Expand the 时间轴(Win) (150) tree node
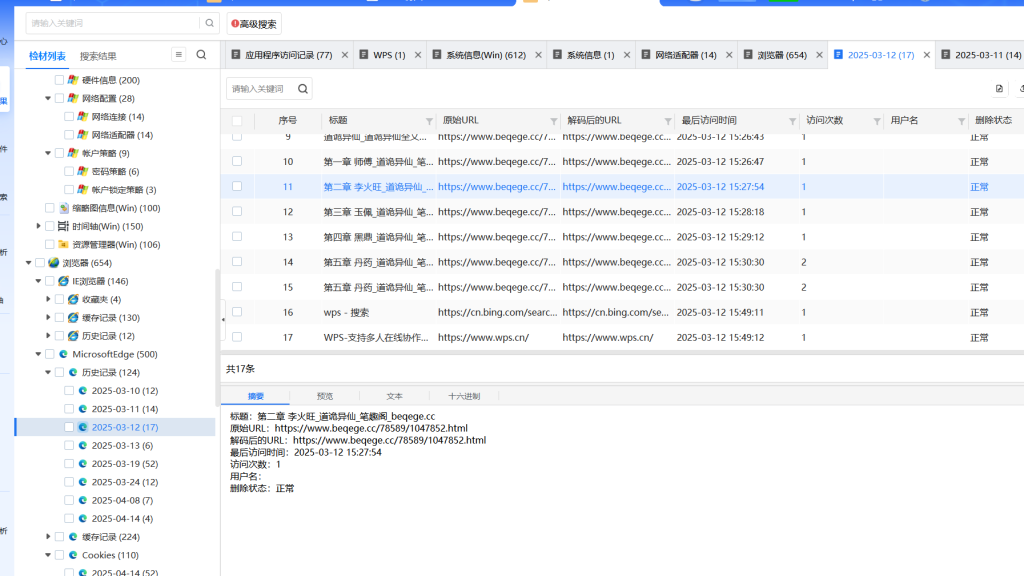 point(39,226)
